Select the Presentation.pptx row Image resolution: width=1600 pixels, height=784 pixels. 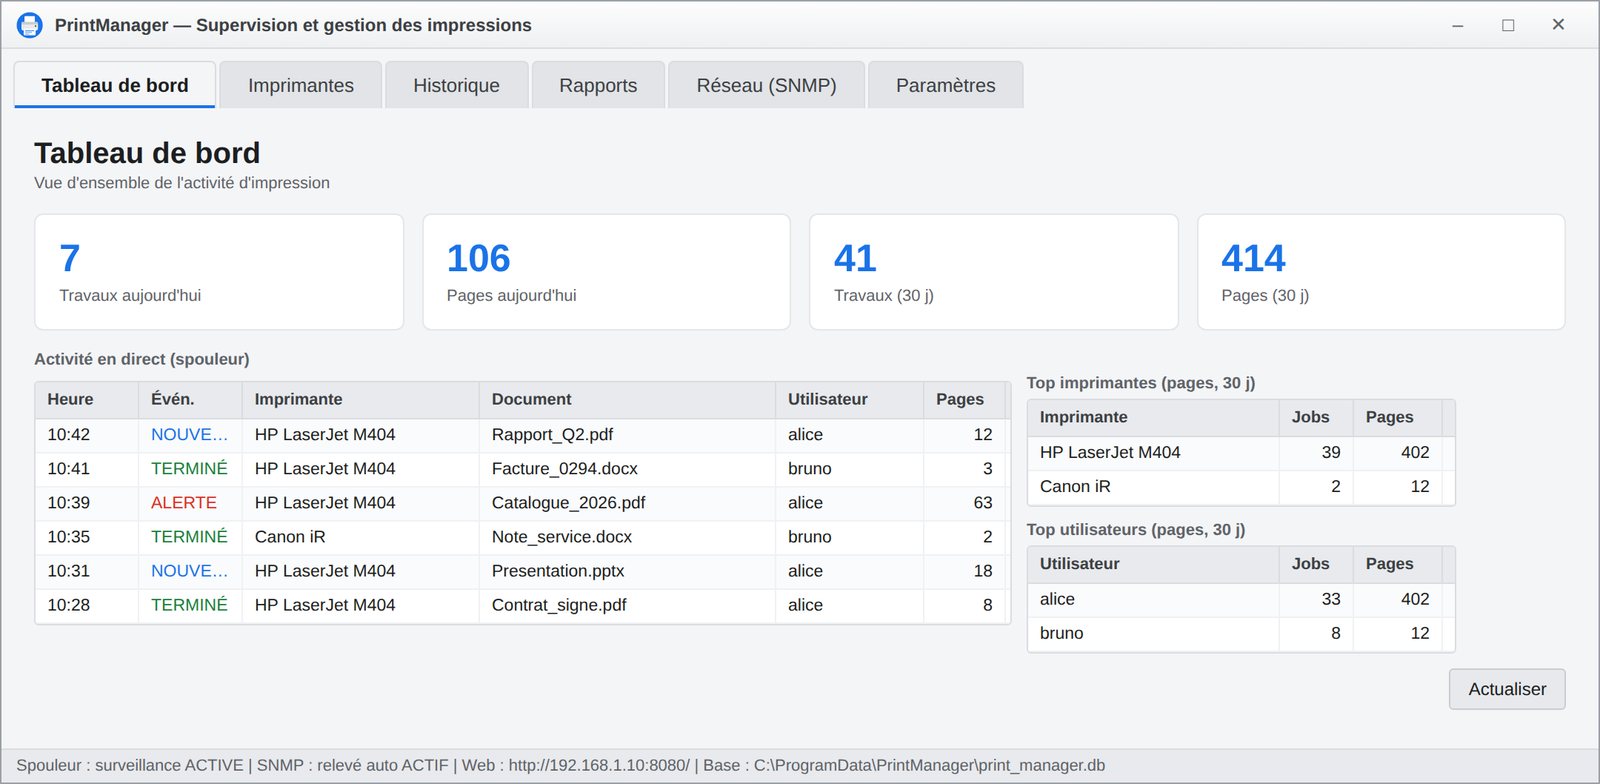[522, 571]
